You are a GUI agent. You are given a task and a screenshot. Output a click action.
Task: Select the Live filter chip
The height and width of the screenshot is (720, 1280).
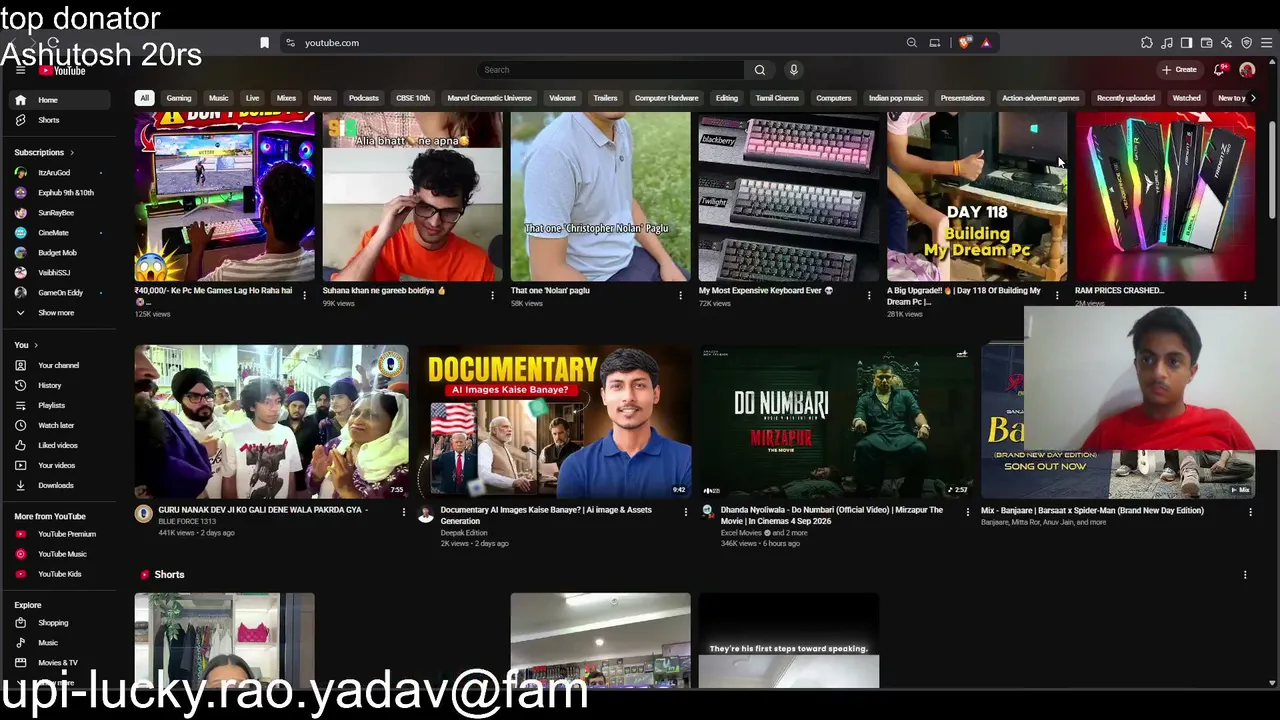252,98
